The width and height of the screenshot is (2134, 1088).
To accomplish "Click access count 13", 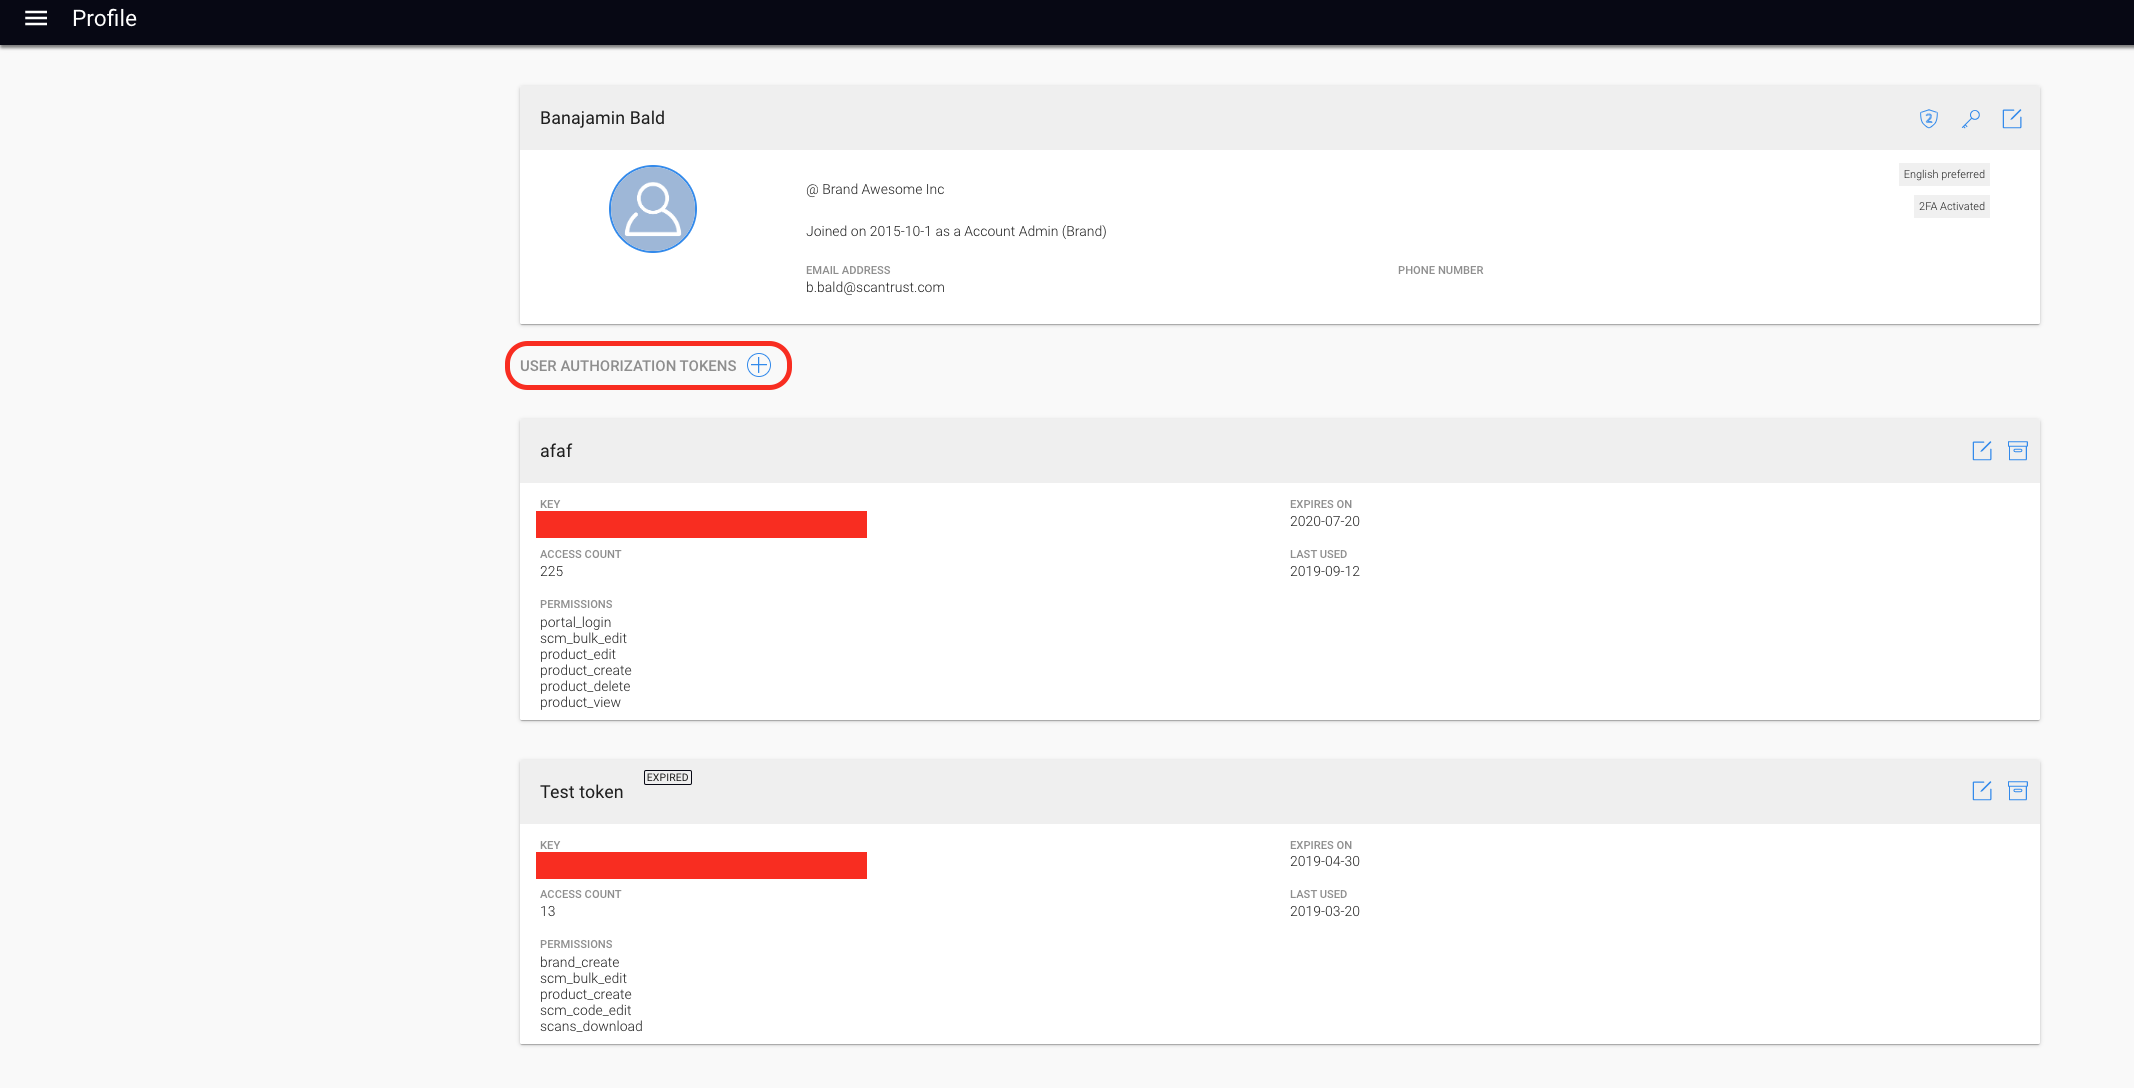I will 548,911.
